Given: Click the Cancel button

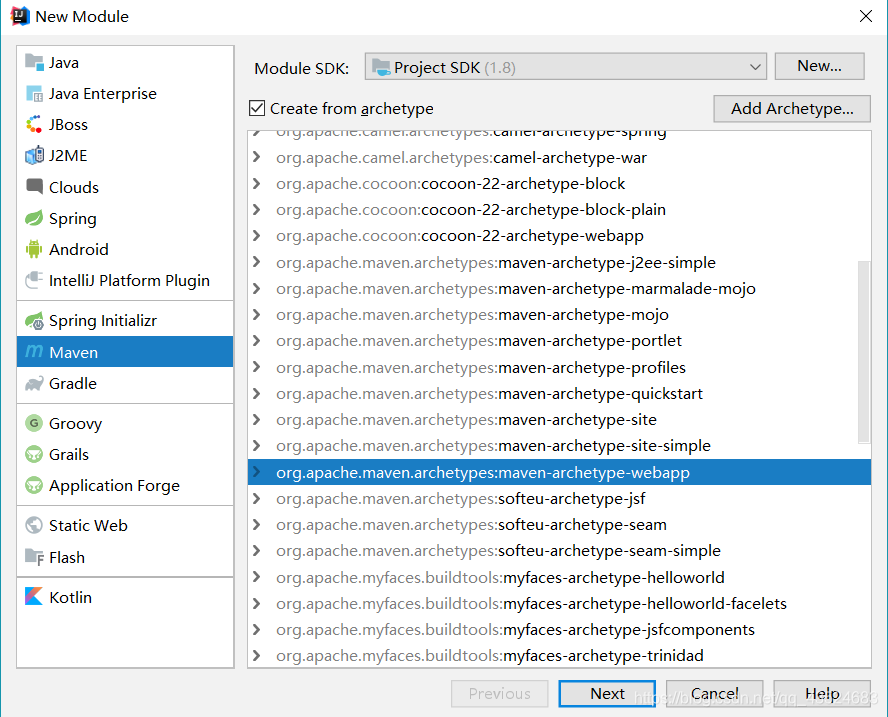Looking at the screenshot, I should click(x=715, y=693).
